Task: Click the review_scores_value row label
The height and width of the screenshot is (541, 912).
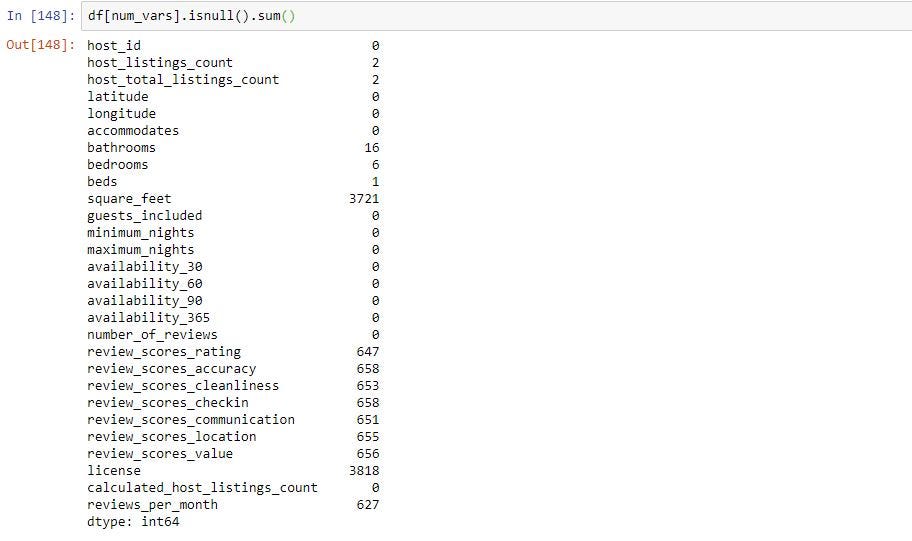Action: click(x=160, y=454)
